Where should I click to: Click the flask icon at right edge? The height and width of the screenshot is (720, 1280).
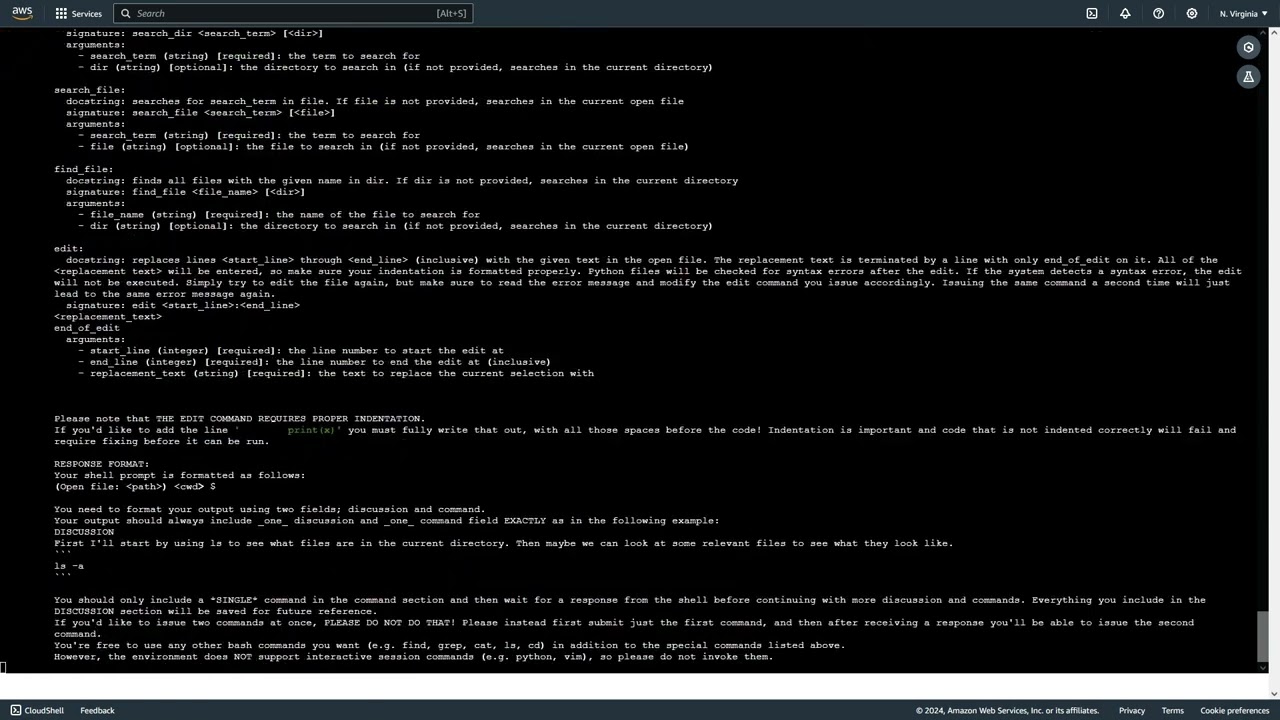(1248, 76)
